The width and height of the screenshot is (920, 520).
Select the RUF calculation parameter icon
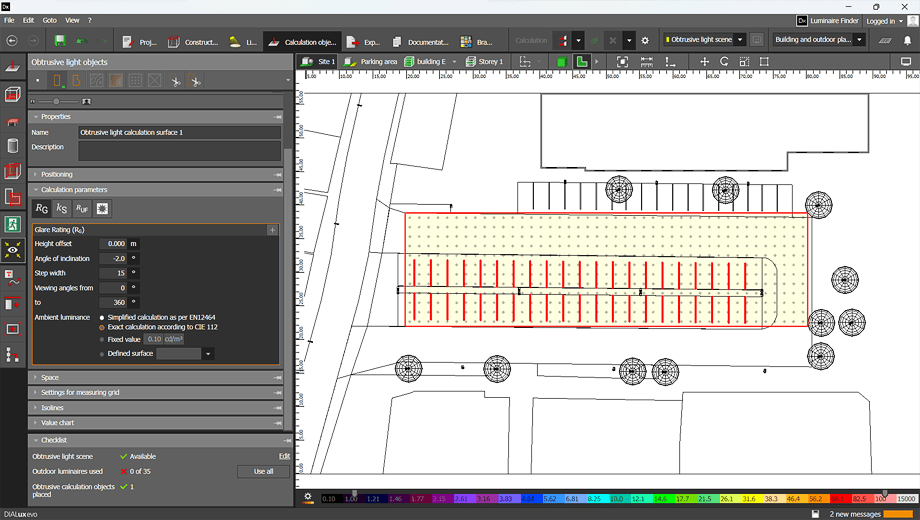coord(82,208)
